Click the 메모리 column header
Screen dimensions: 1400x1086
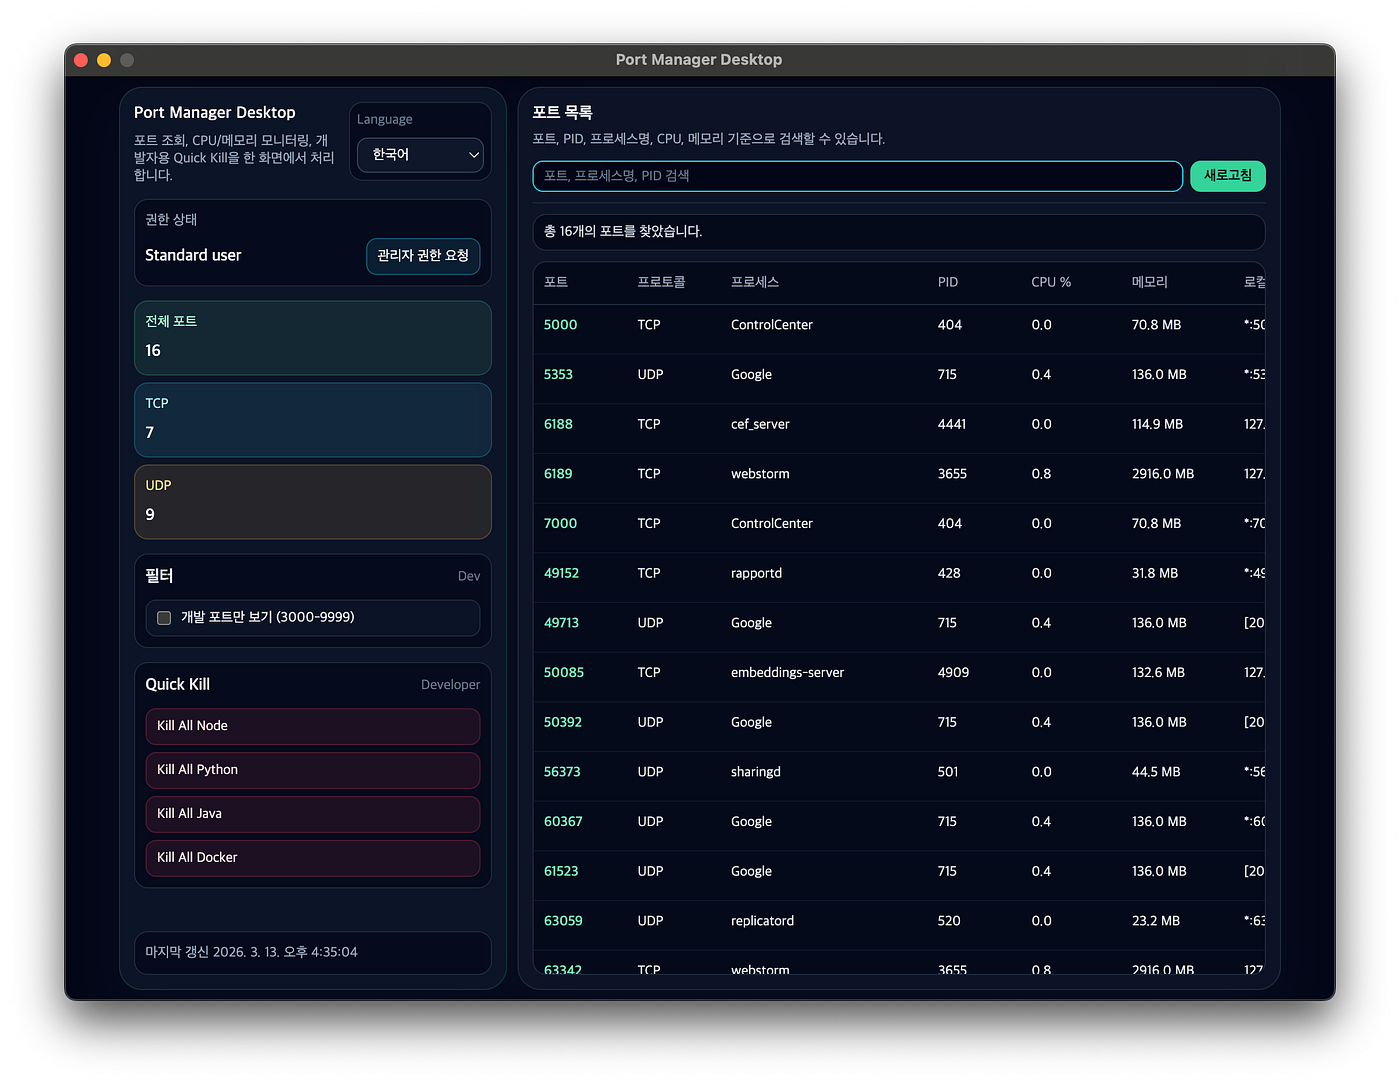click(1149, 282)
